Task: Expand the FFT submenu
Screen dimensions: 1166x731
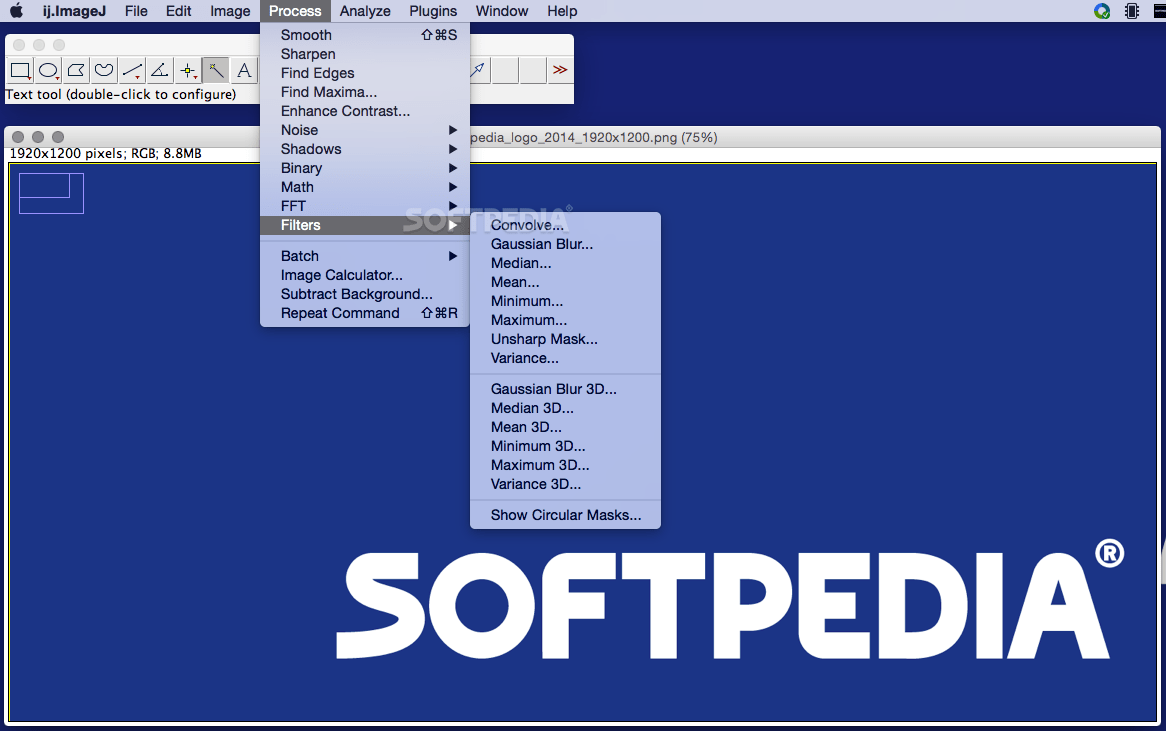Action: click(365, 206)
